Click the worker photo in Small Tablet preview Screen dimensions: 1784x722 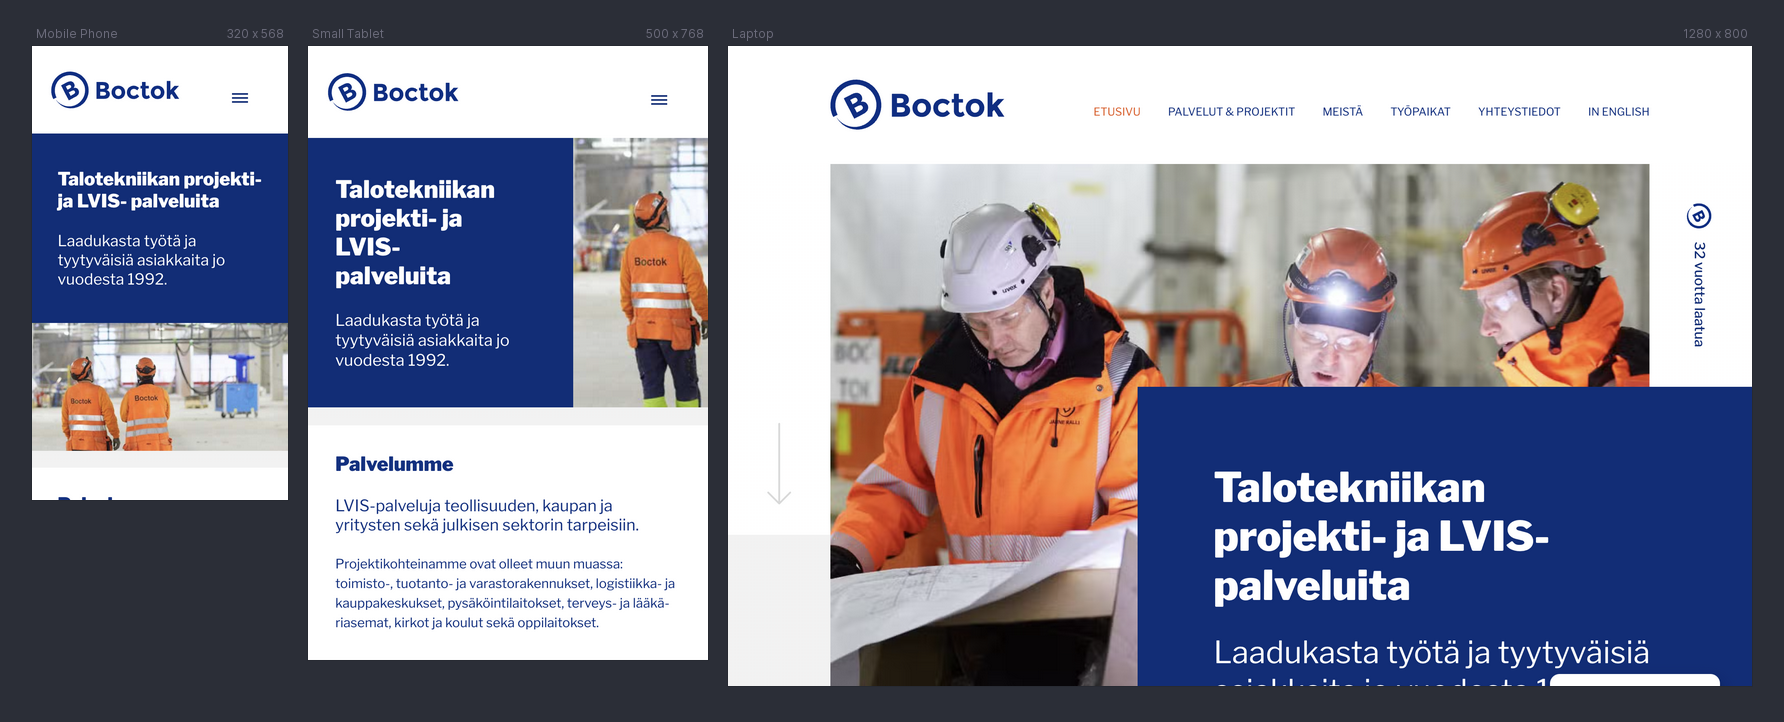[640, 272]
